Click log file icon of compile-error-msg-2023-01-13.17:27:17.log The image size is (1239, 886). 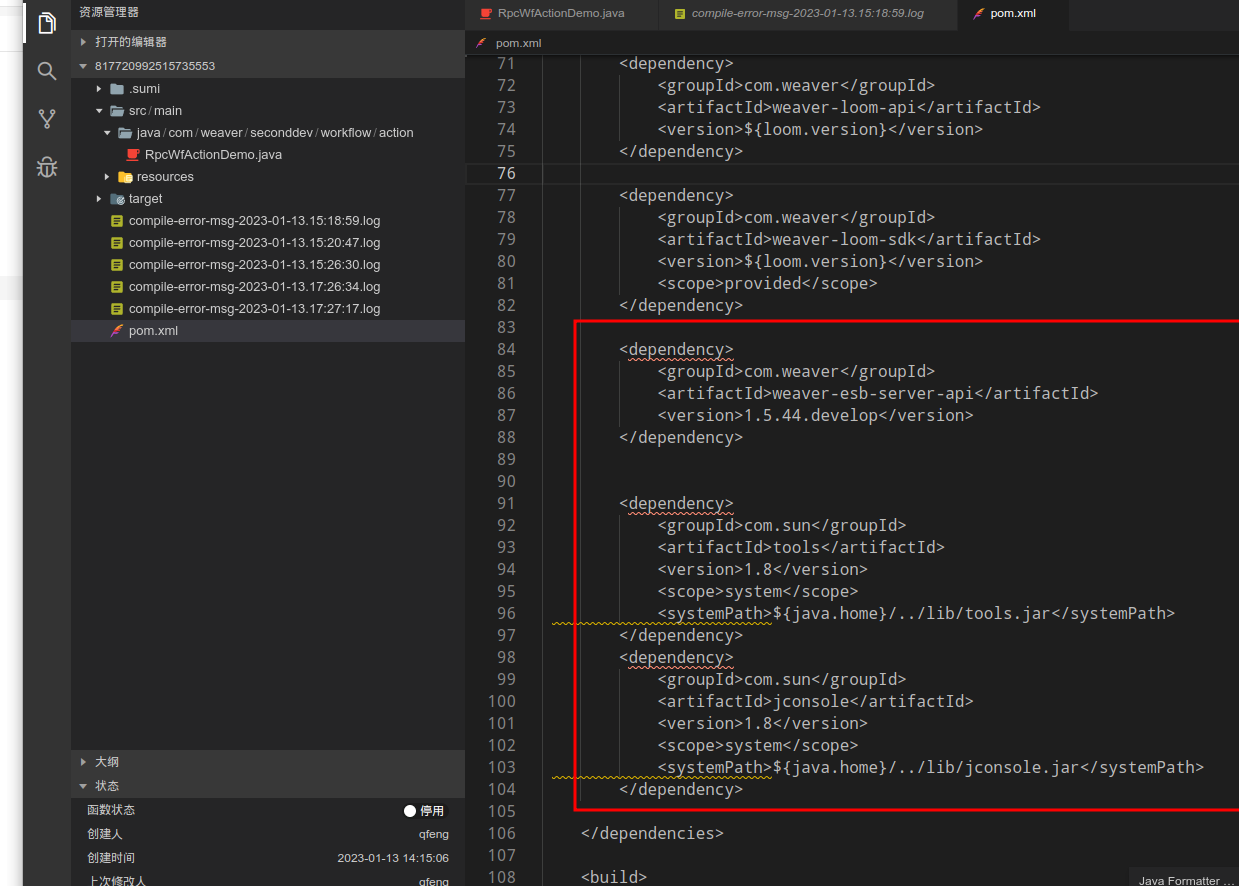[117, 309]
